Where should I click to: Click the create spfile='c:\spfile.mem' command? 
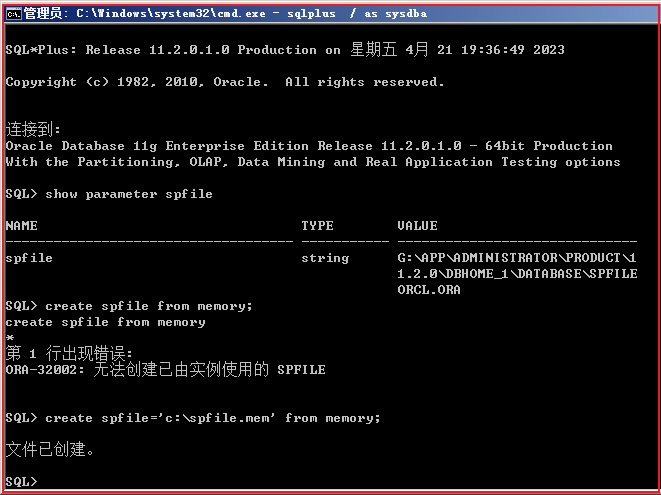coord(212,418)
